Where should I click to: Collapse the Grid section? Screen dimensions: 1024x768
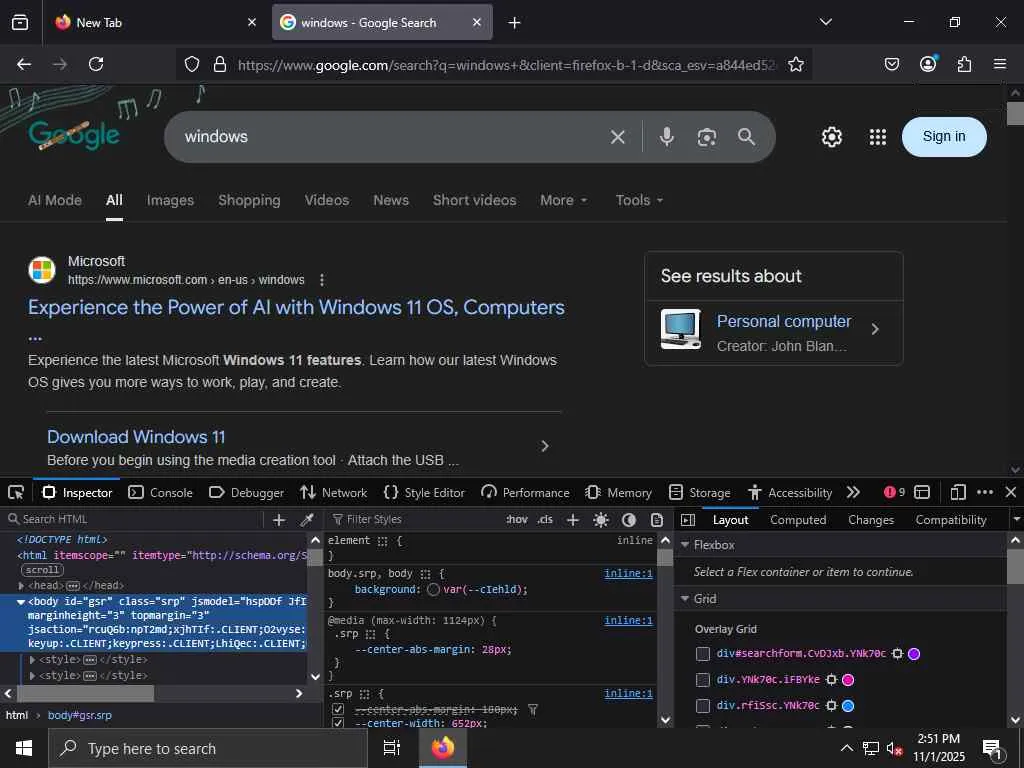tap(685, 599)
